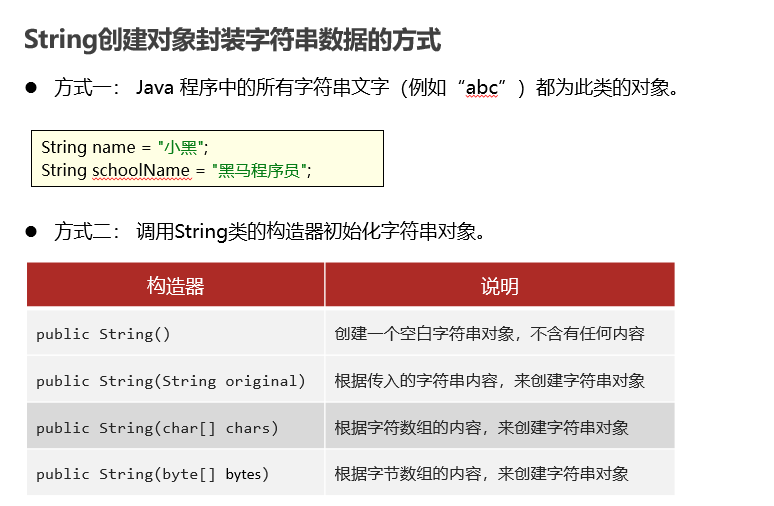Click the "说明" table header
This screenshot has width=774, height=506.
[500, 285]
